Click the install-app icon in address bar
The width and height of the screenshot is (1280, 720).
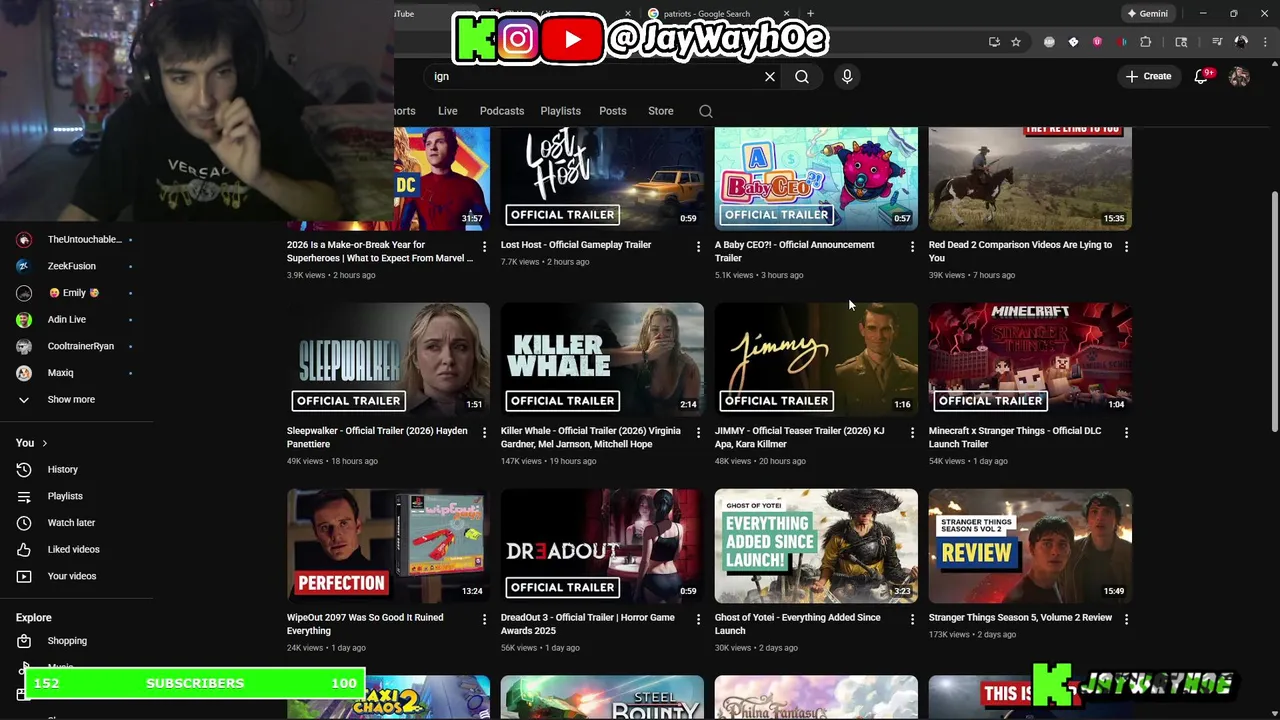(994, 42)
